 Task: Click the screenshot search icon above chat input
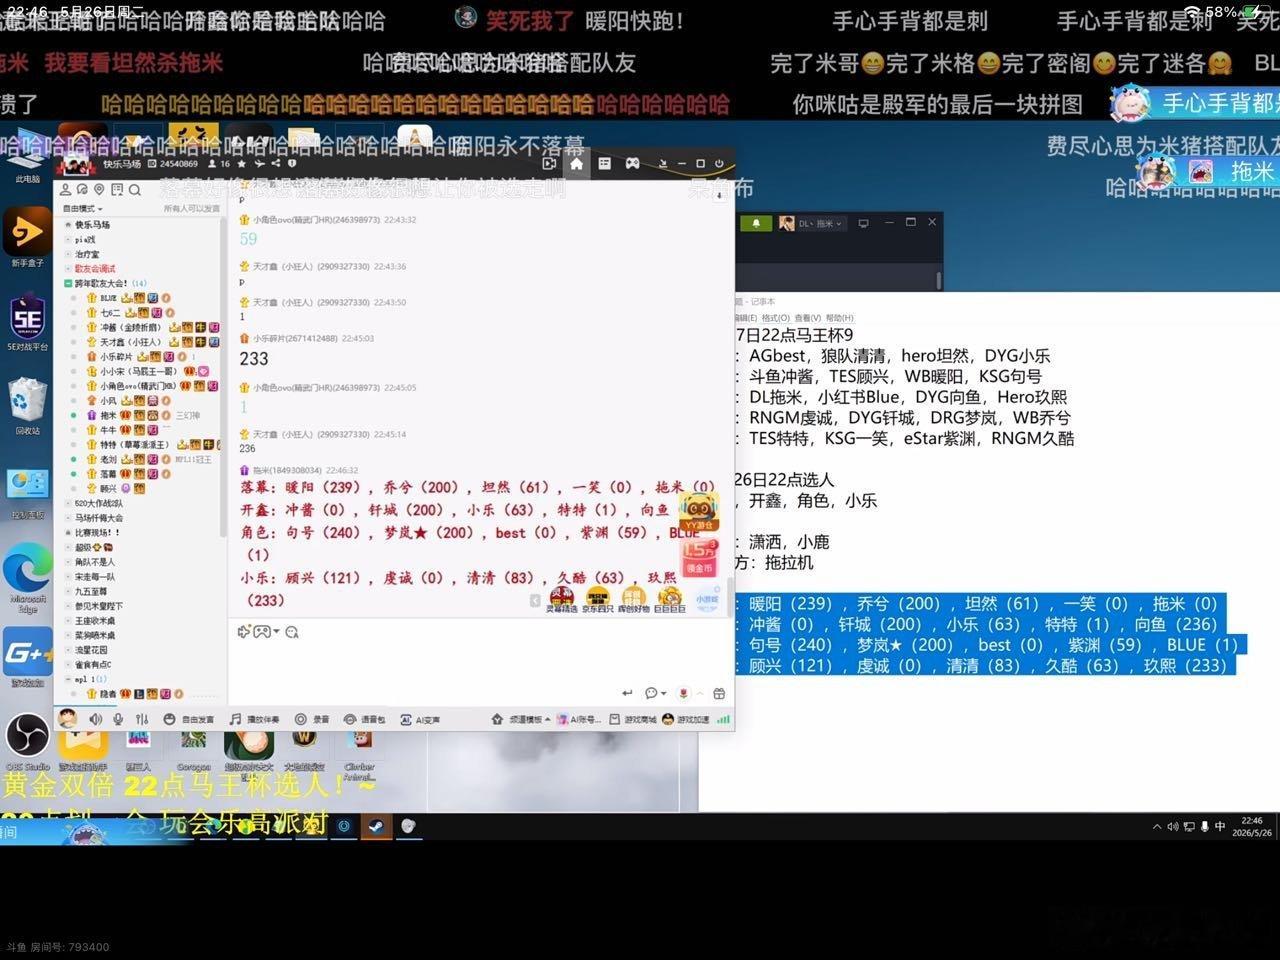(292, 632)
